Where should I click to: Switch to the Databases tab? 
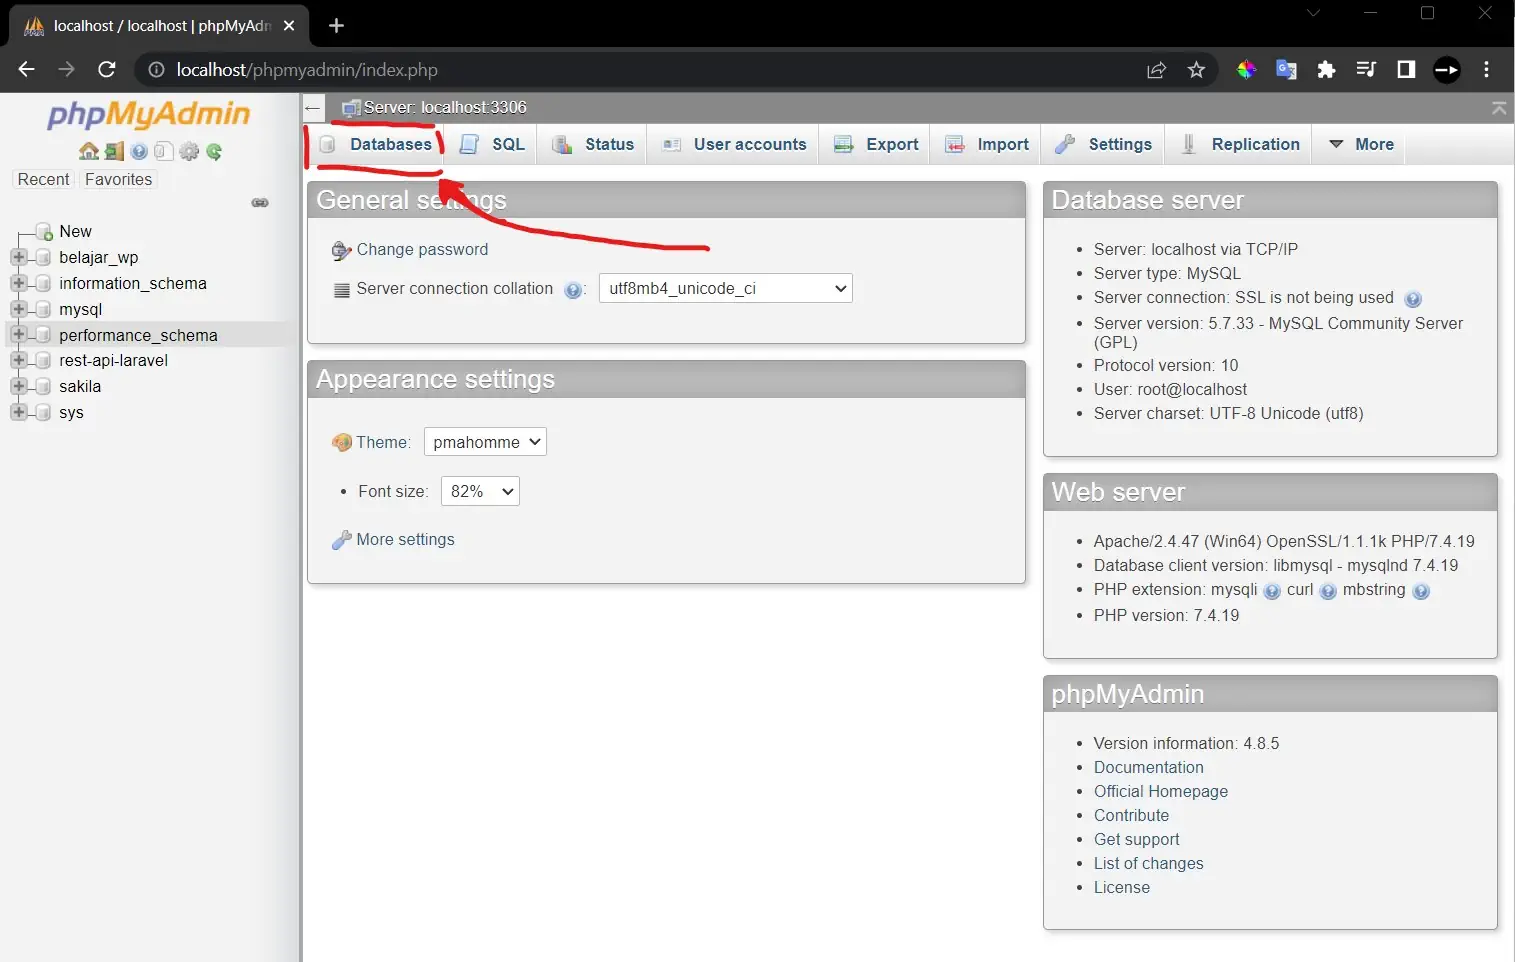(x=376, y=144)
